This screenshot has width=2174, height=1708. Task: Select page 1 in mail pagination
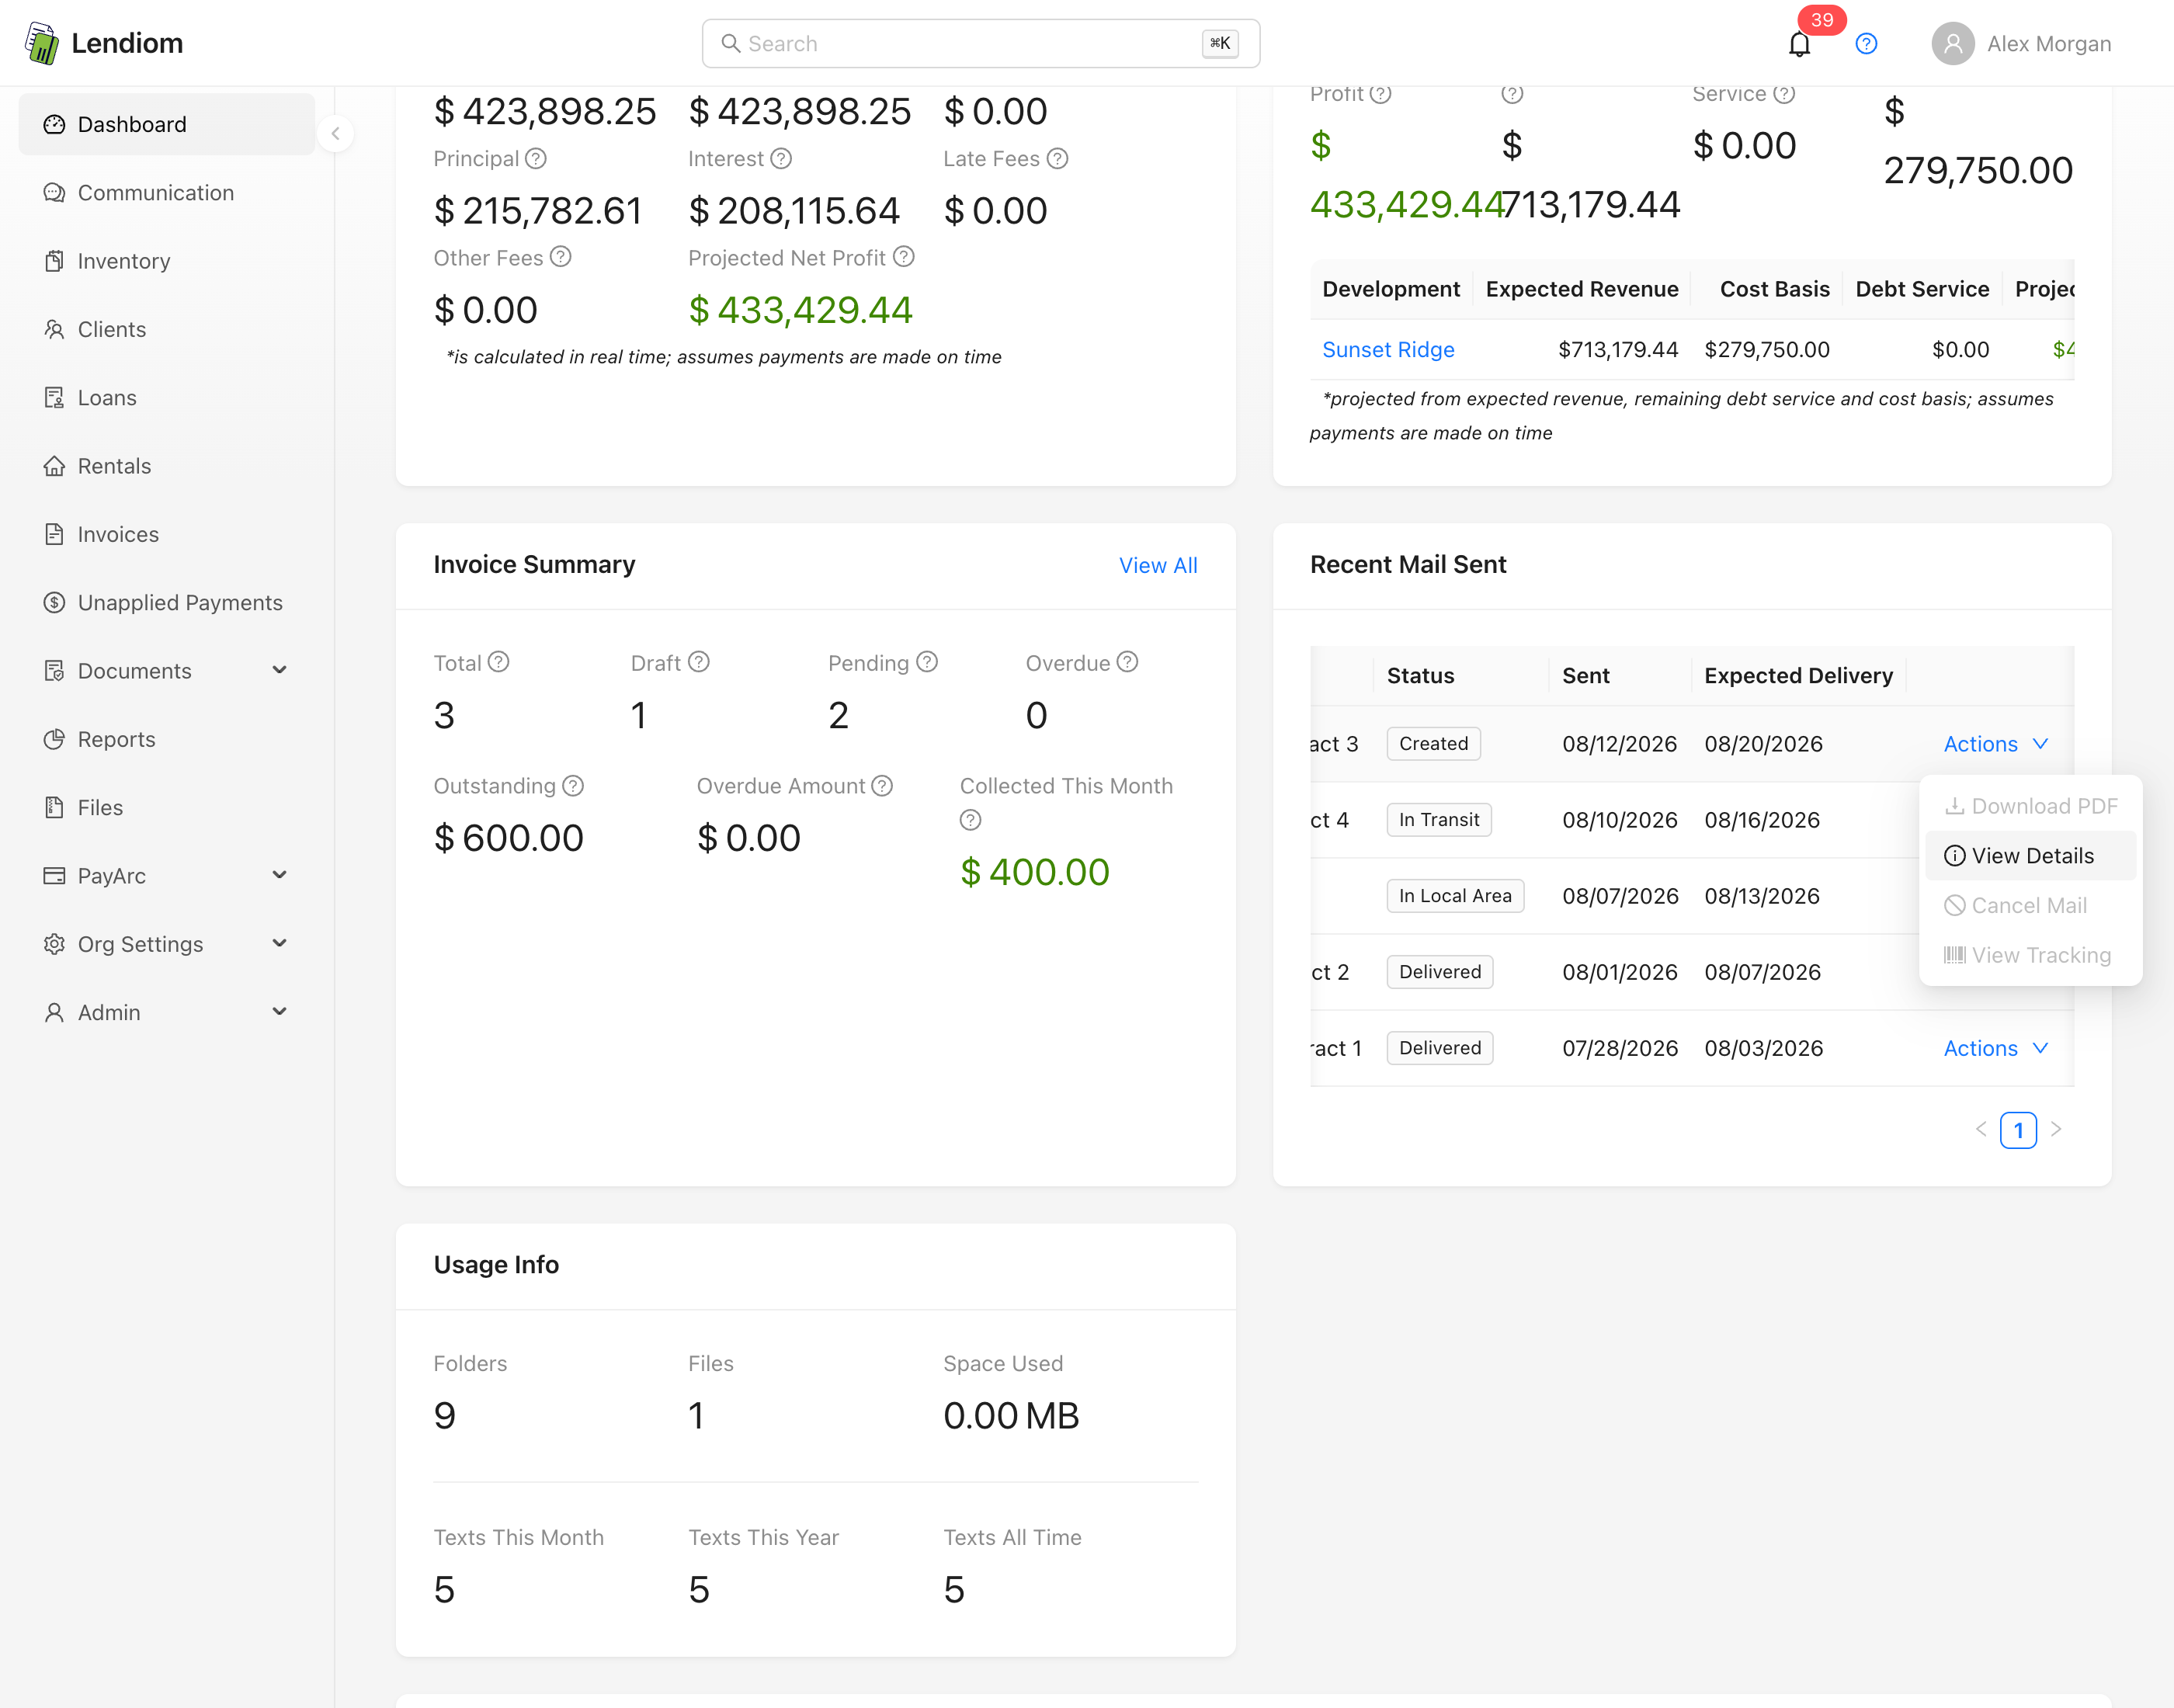tap(2018, 1130)
